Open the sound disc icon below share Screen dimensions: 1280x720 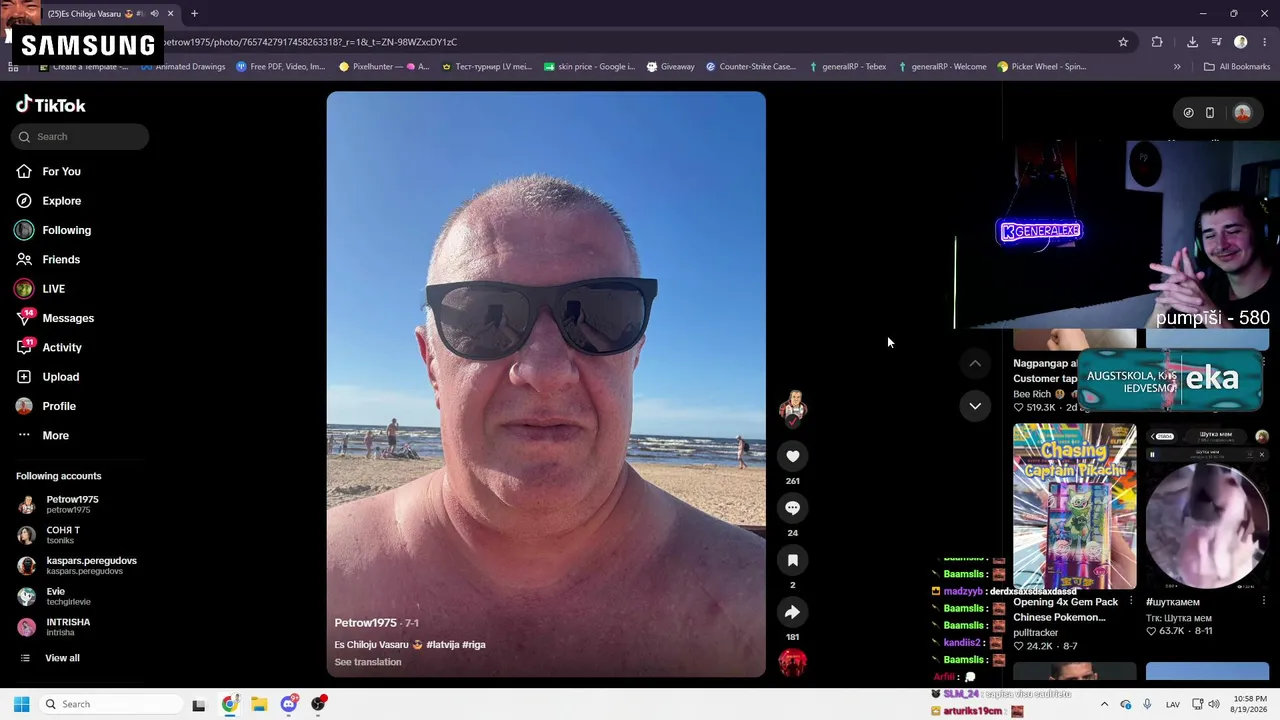point(793,662)
